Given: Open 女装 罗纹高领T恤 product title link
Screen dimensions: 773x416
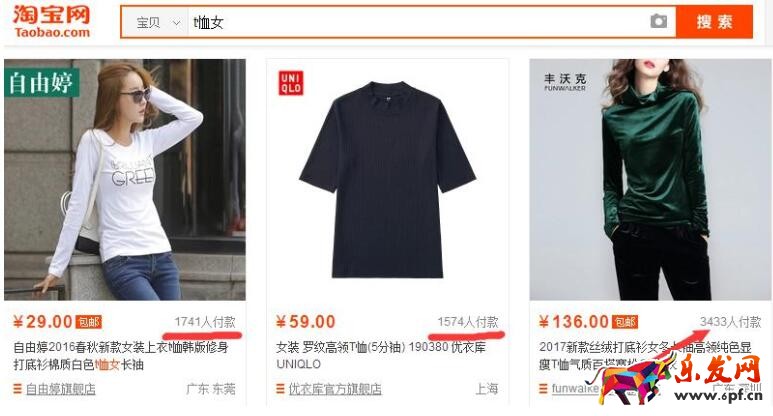Looking at the screenshot, I should [381, 355].
